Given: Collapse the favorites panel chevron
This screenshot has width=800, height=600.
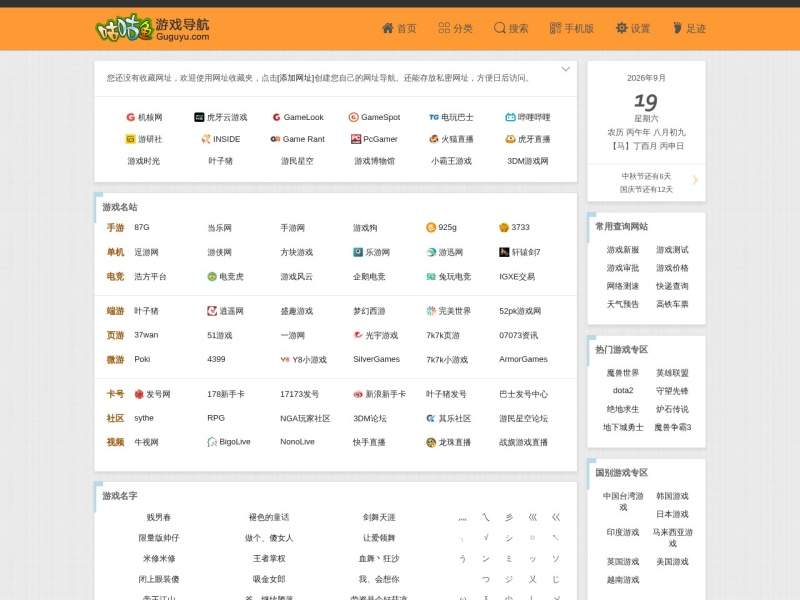Looking at the screenshot, I should pos(565,69).
